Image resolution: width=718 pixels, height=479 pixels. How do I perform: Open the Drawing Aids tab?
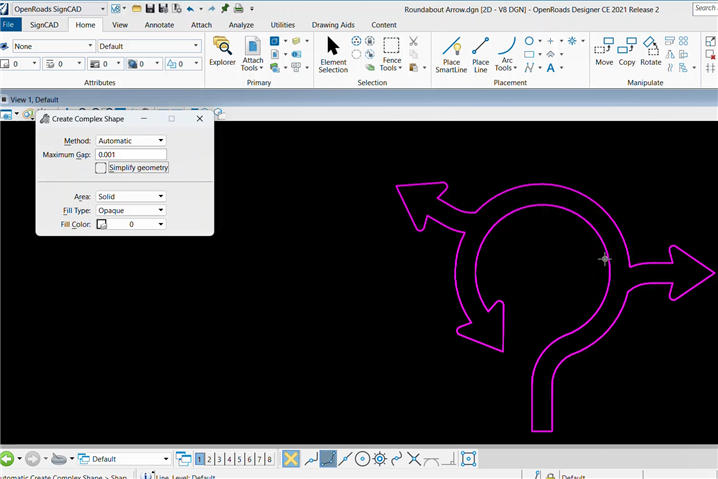335,24
